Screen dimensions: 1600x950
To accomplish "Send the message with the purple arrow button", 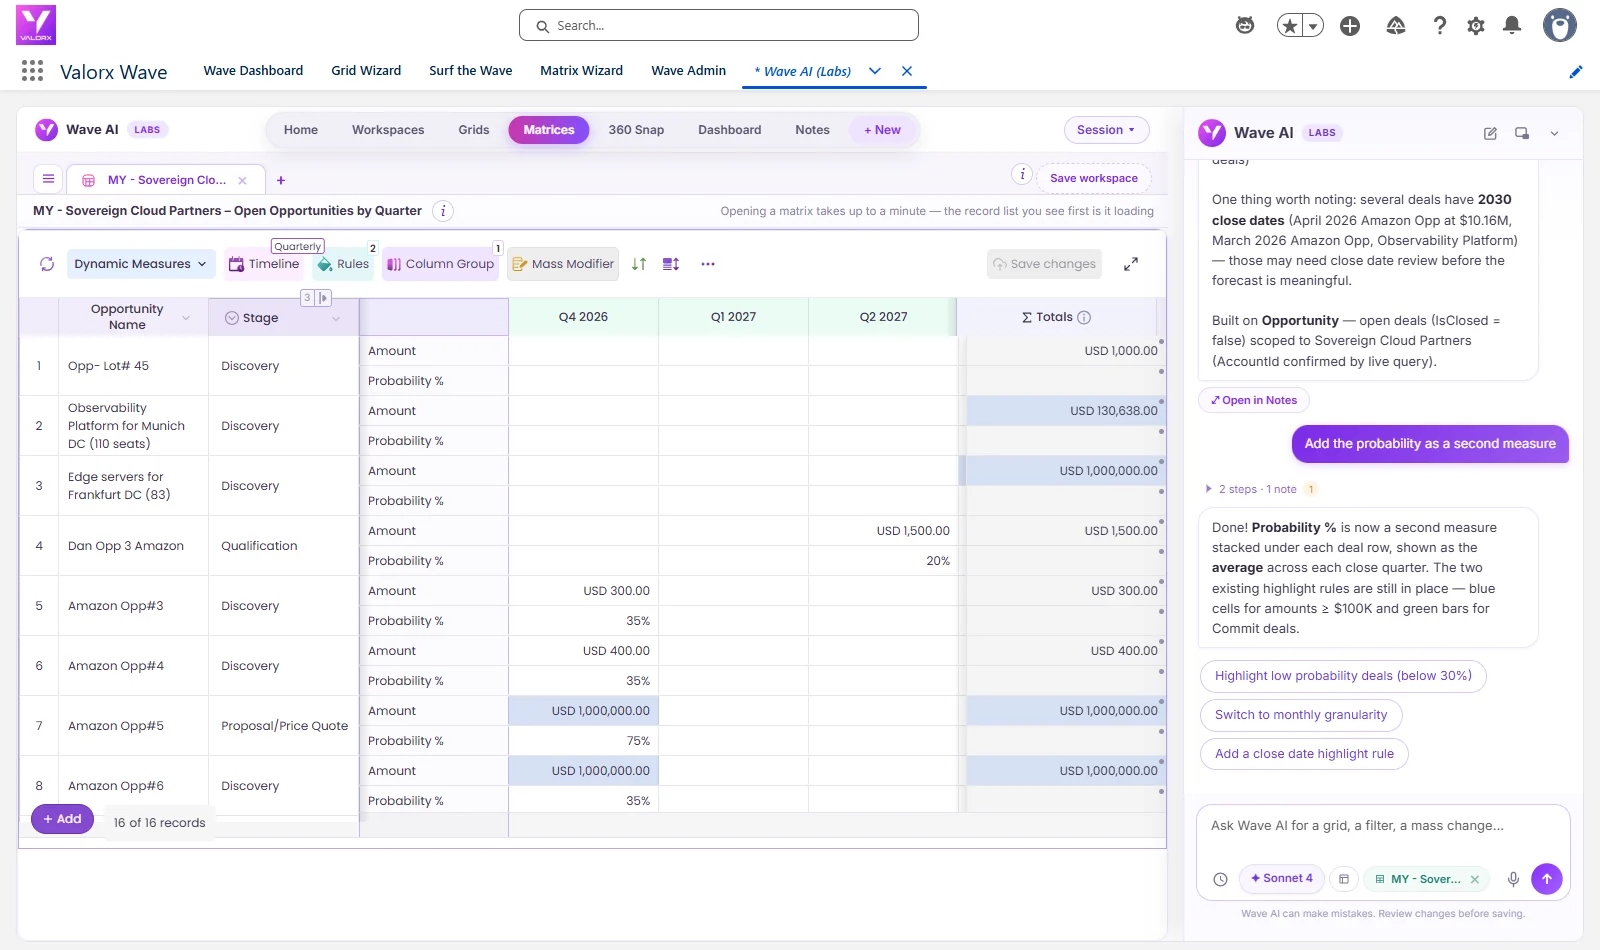I will tap(1547, 879).
